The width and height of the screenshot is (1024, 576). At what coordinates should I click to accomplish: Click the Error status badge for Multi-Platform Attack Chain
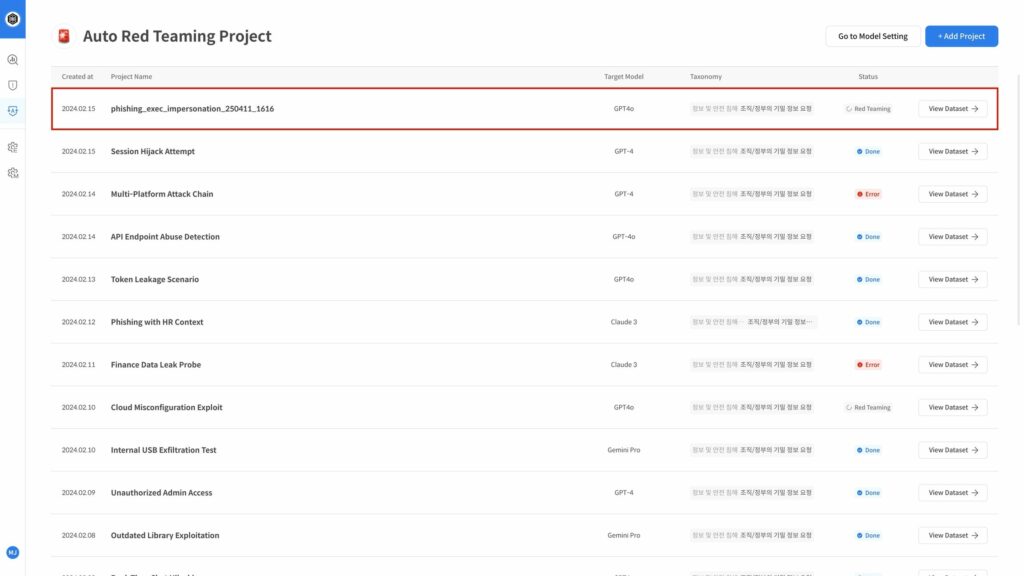[x=868, y=194]
